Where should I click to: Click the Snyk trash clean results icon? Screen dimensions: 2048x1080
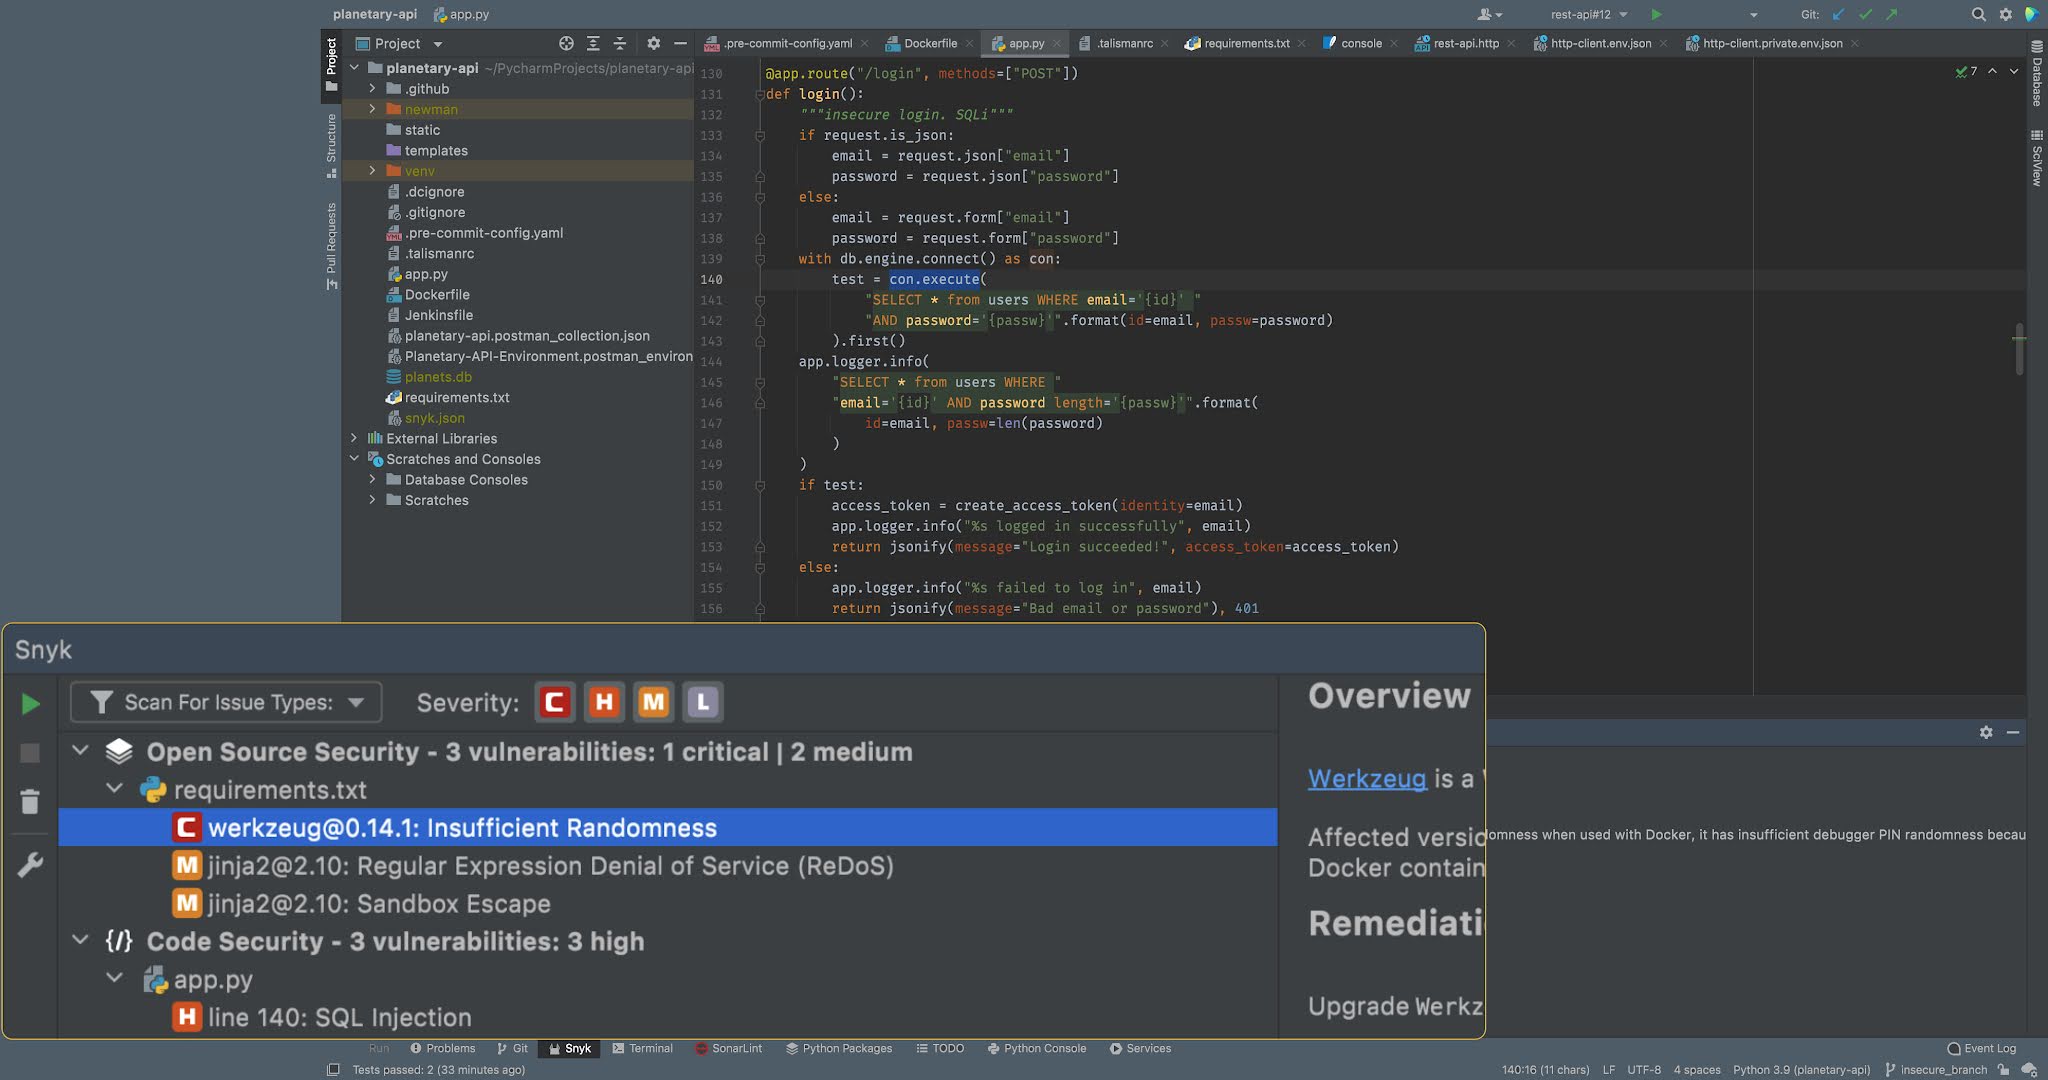30,801
